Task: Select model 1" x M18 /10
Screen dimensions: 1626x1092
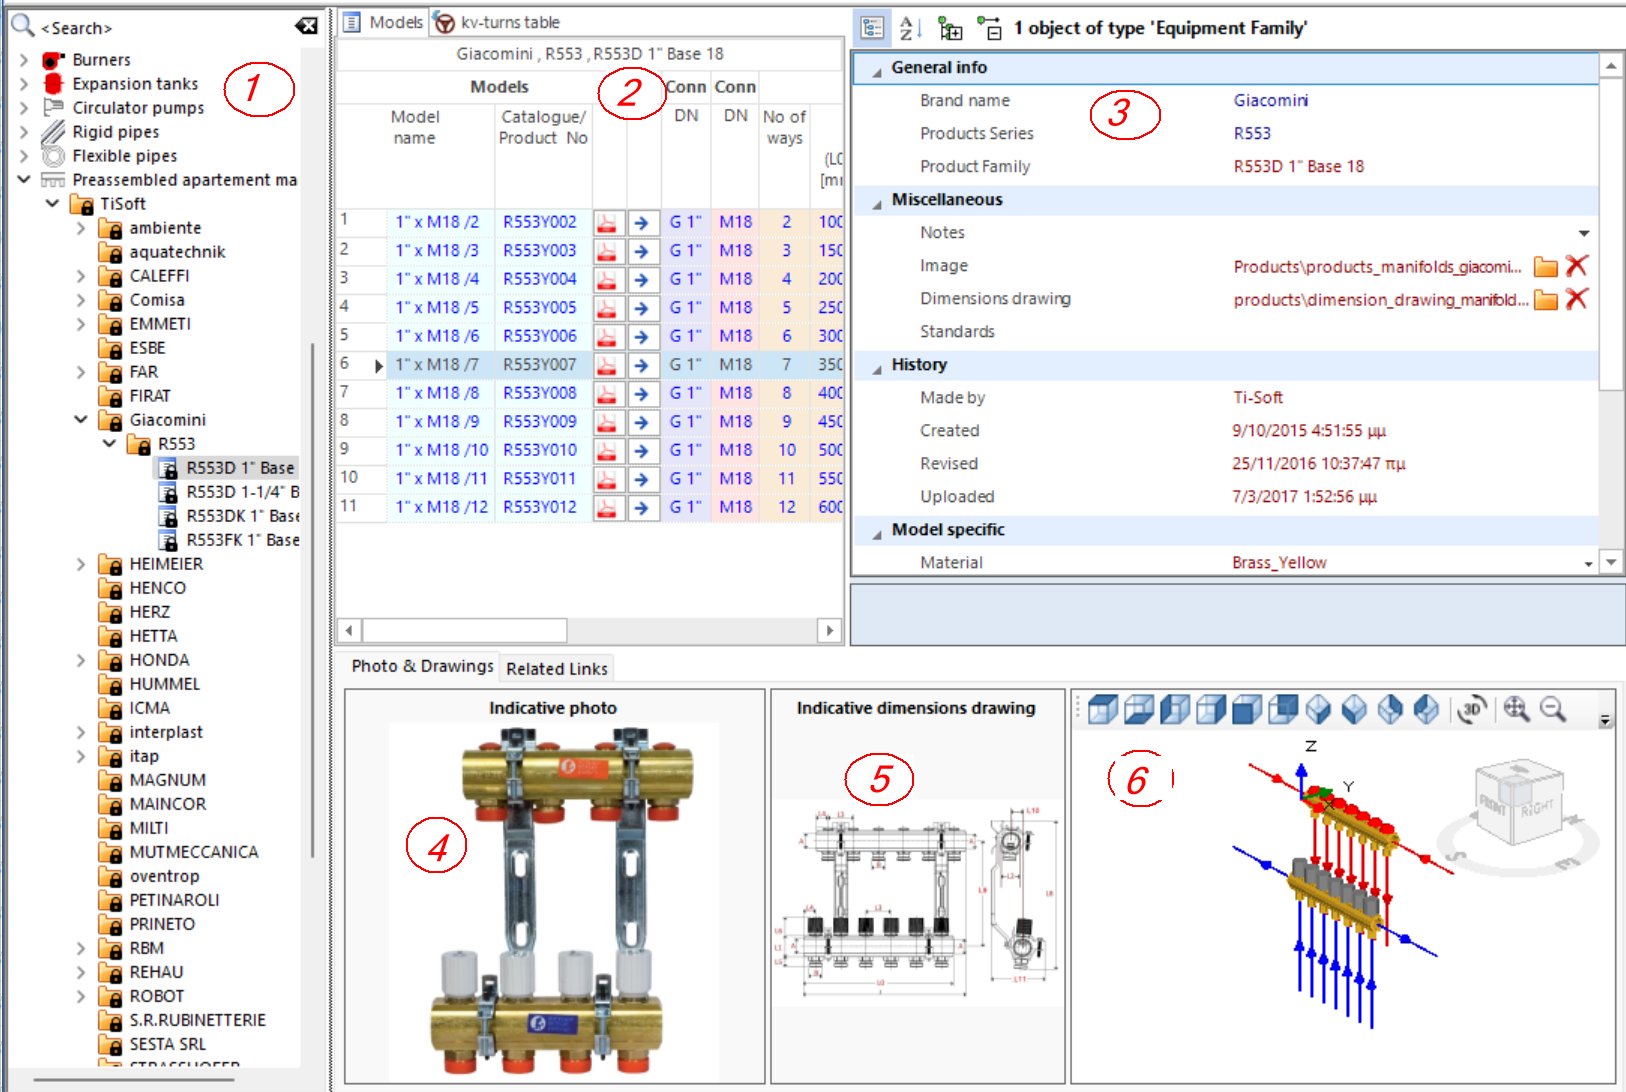Action: (442, 451)
